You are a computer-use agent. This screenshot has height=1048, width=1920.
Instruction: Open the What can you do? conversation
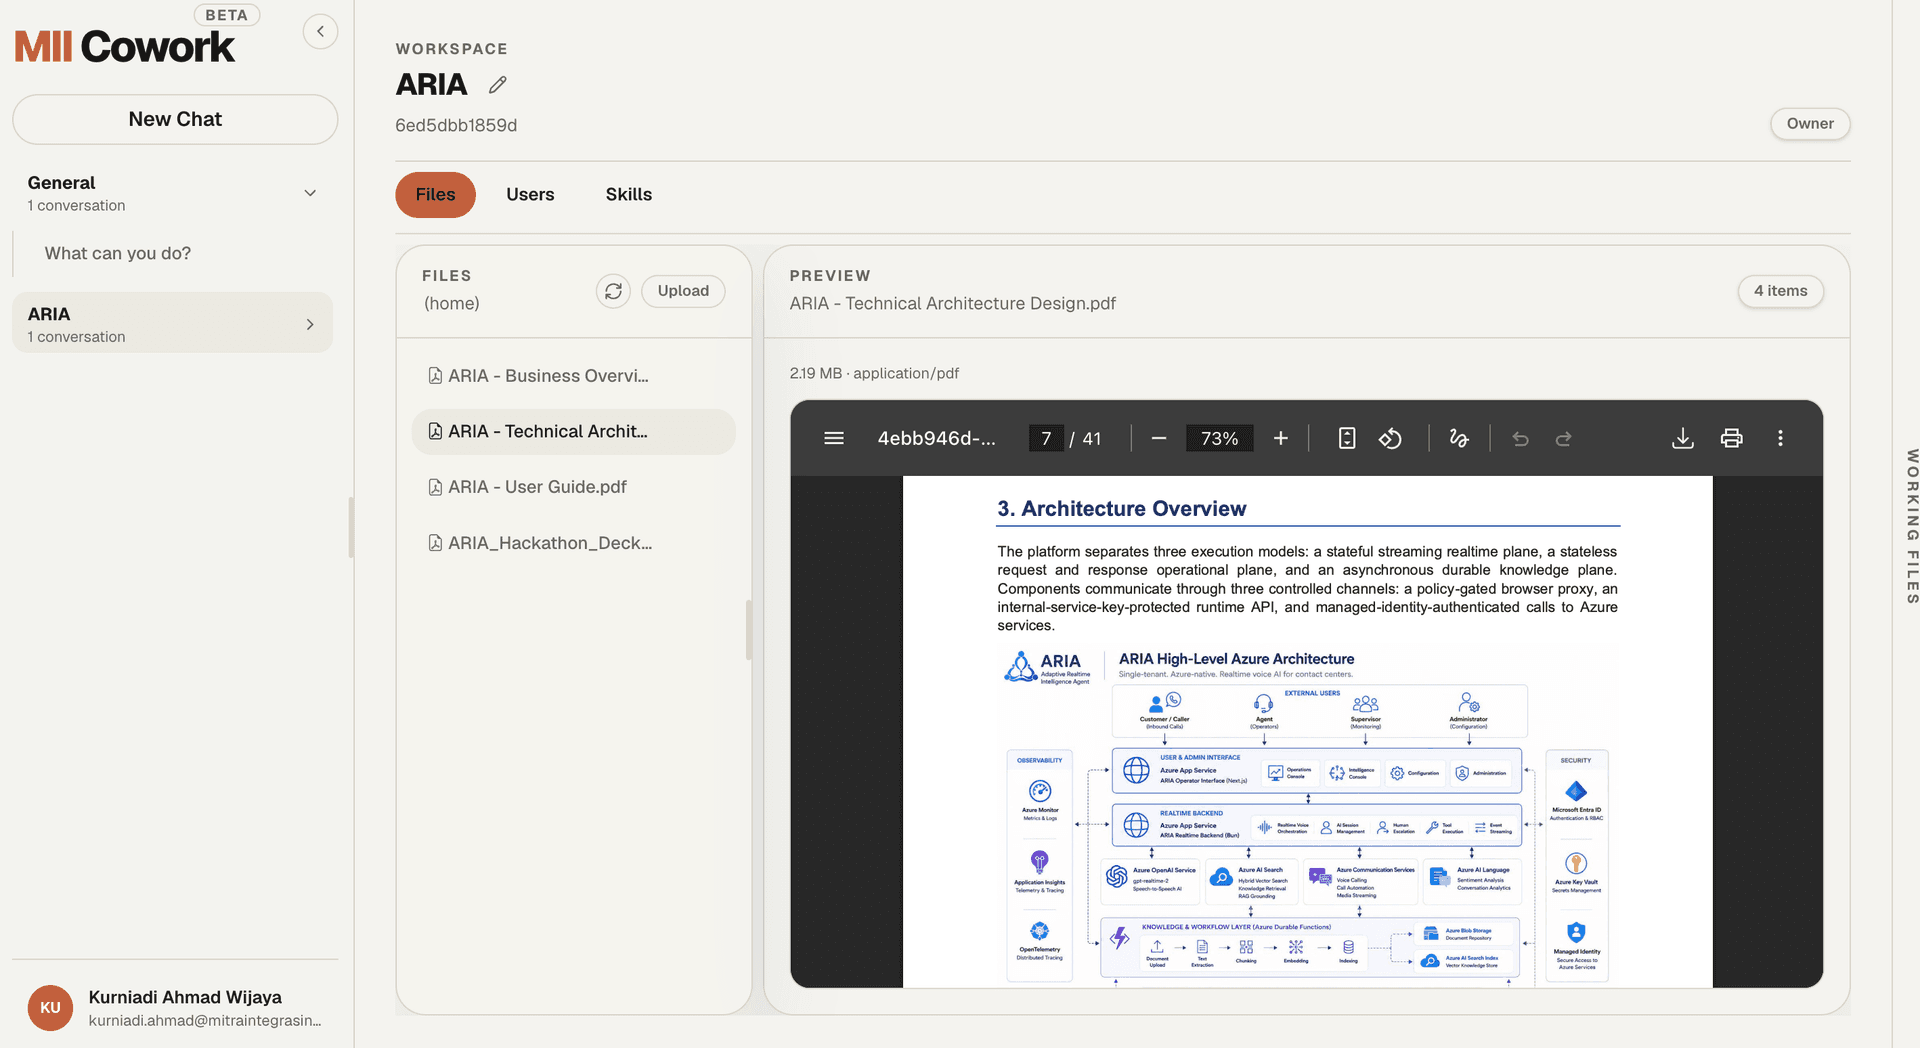118,254
